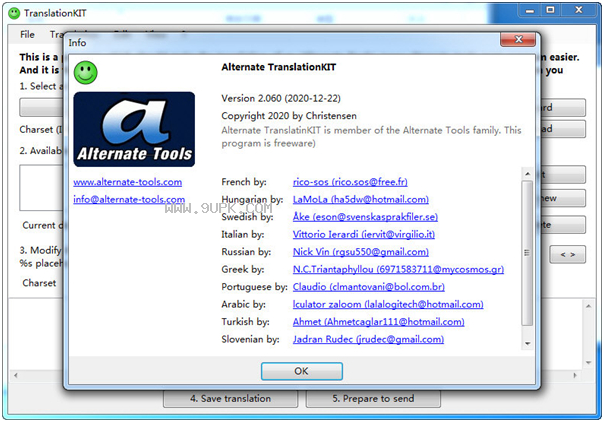Click the Alternate Tools logo image

coord(134,129)
